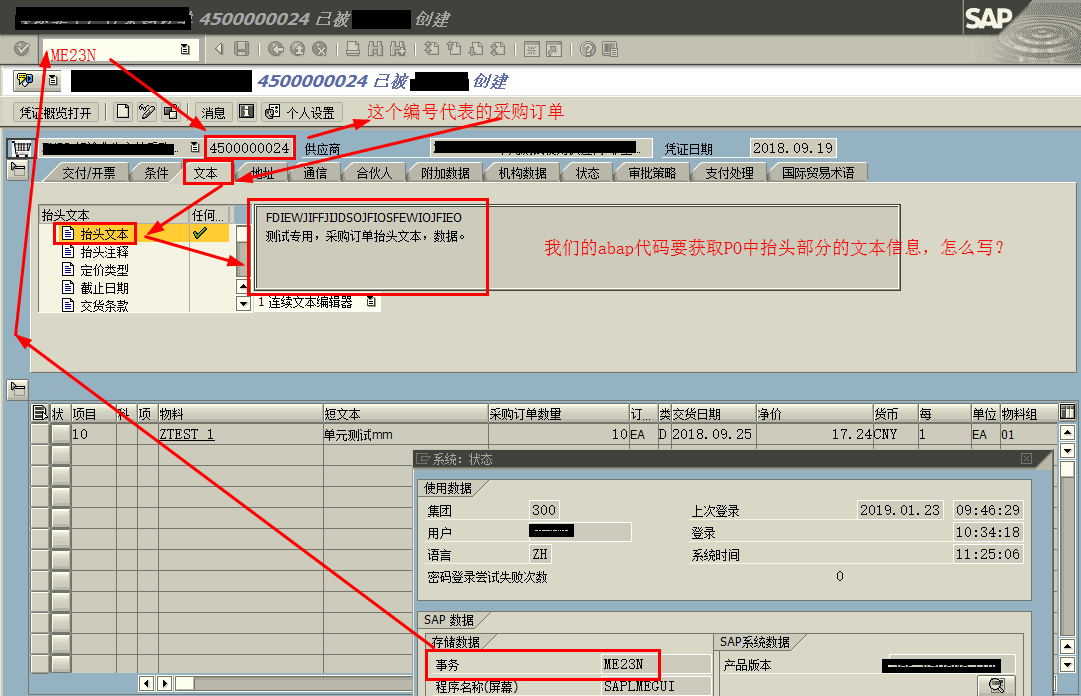Click the green Enter checkmark icon

[21, 49]
